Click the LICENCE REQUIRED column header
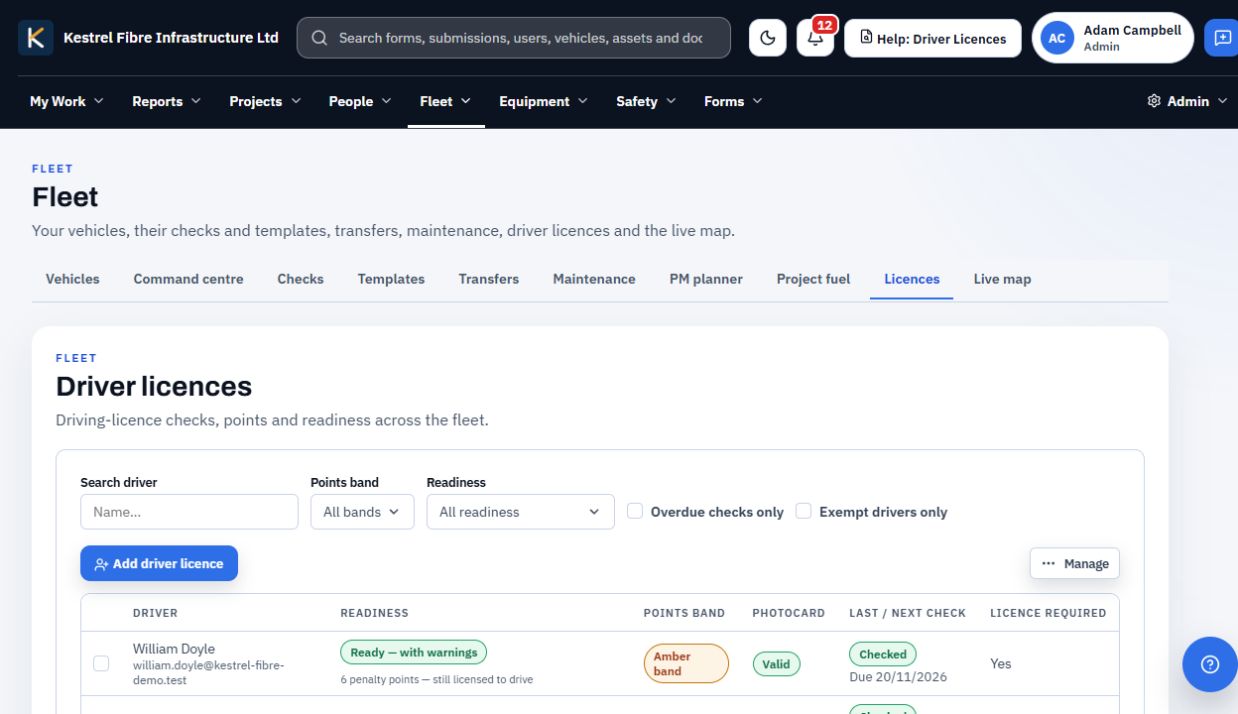This screenshot has height=714, width=1238. 1048,613
